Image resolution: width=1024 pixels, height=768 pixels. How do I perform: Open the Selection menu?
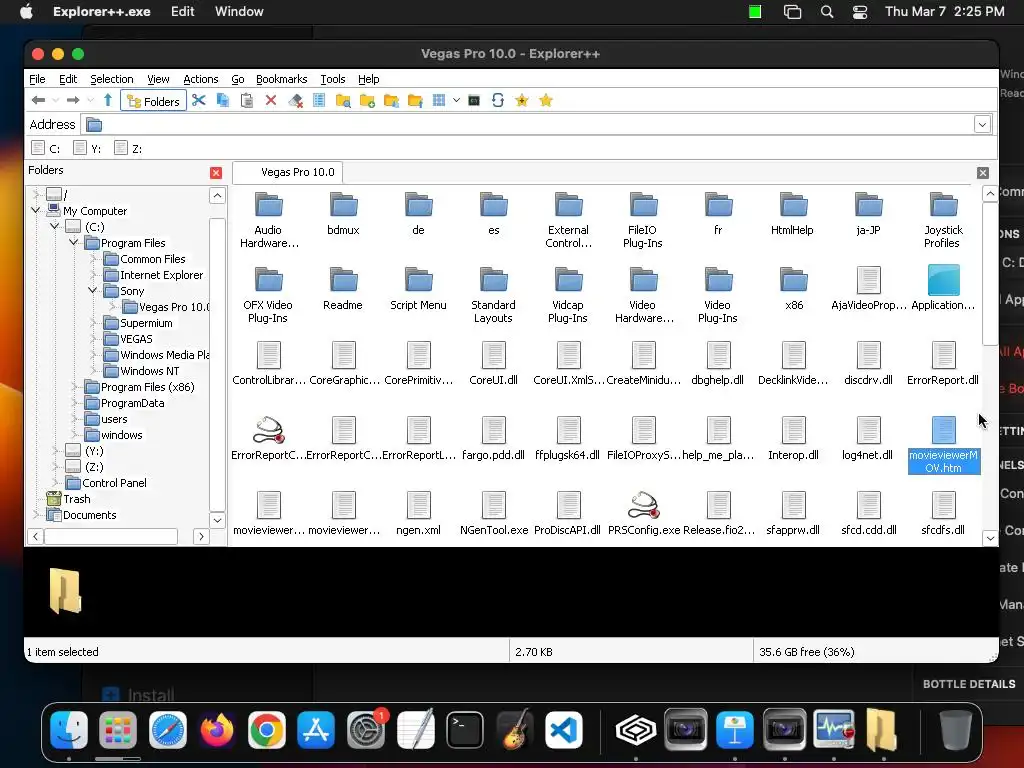tap(112, 79)
